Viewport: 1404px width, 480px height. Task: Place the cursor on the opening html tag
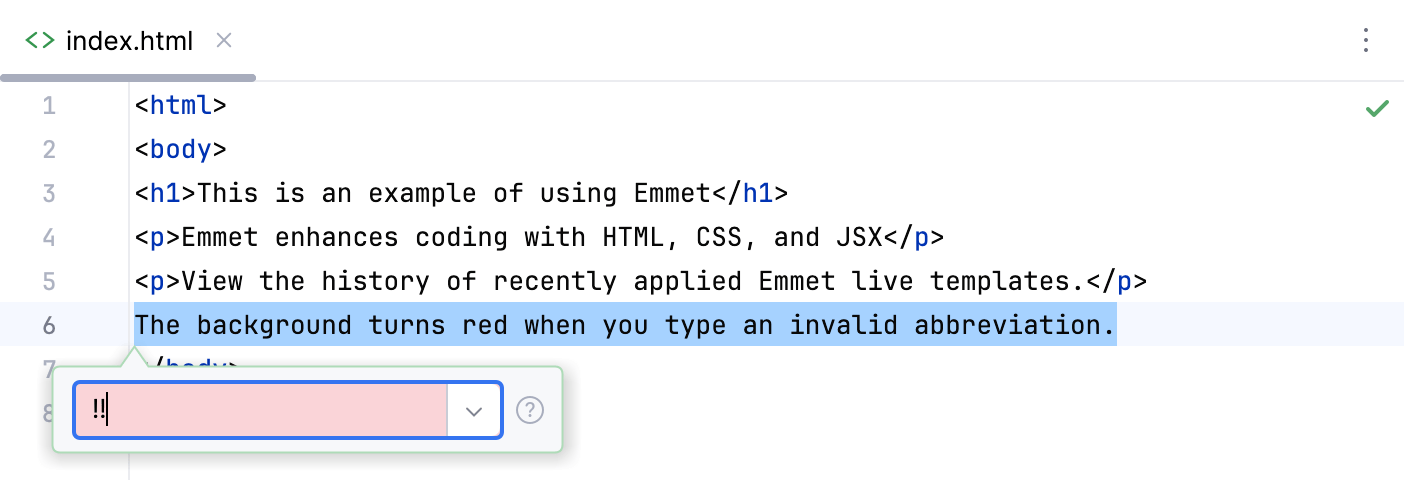181,105
